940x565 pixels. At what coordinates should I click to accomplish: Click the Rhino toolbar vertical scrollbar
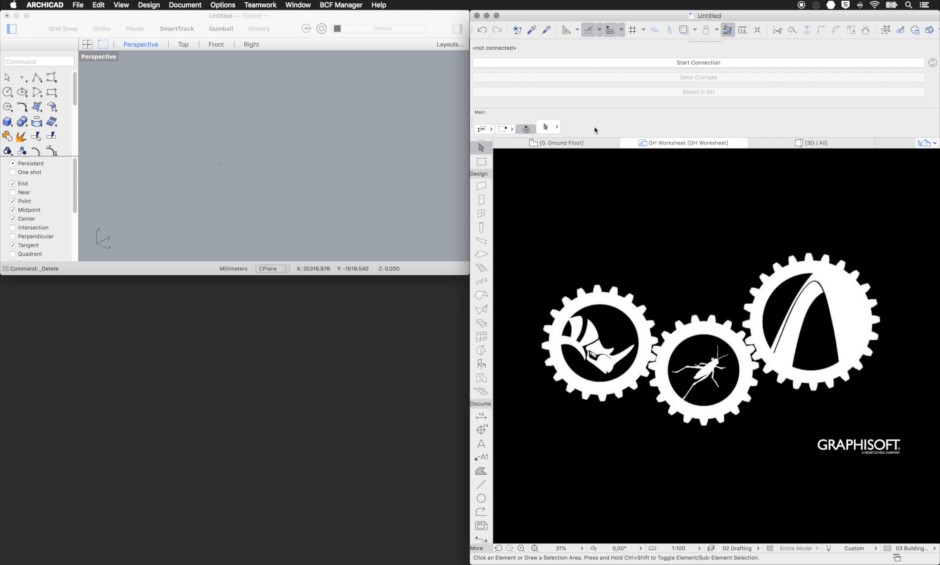(75, 89)
